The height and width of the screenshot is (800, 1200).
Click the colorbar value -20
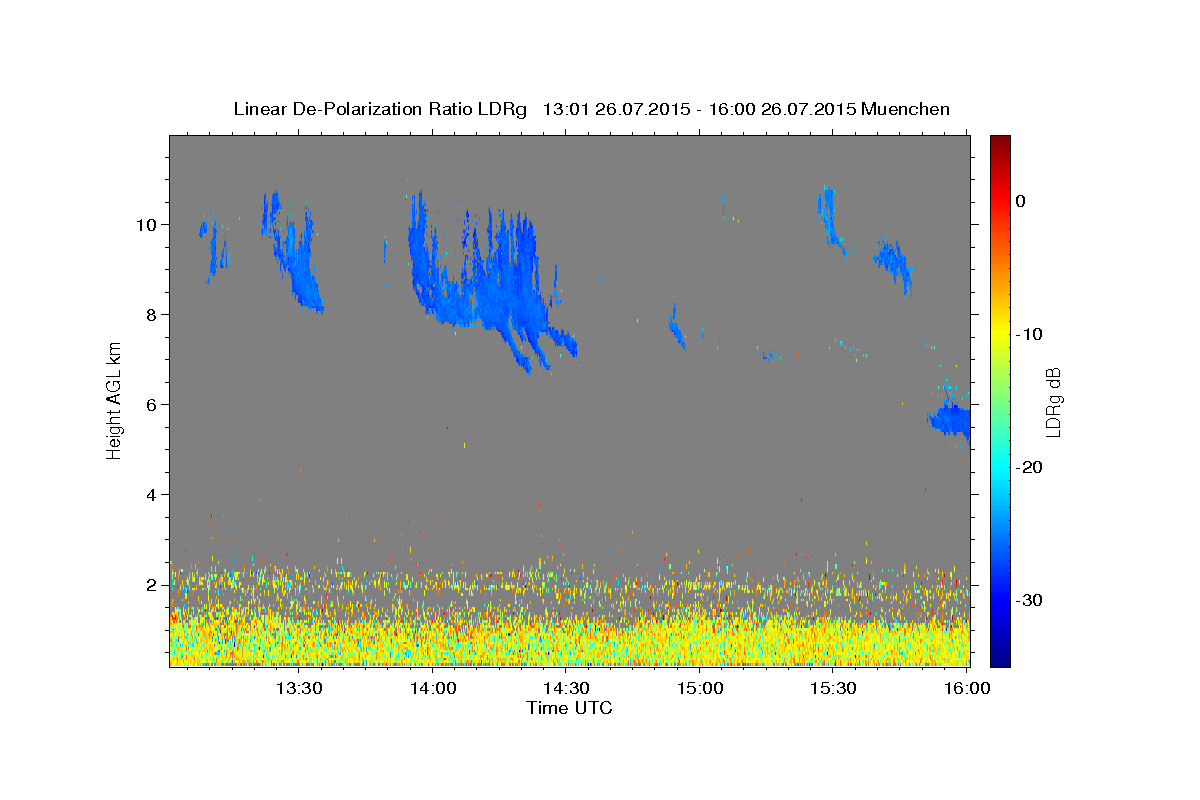click(1030, 467)
